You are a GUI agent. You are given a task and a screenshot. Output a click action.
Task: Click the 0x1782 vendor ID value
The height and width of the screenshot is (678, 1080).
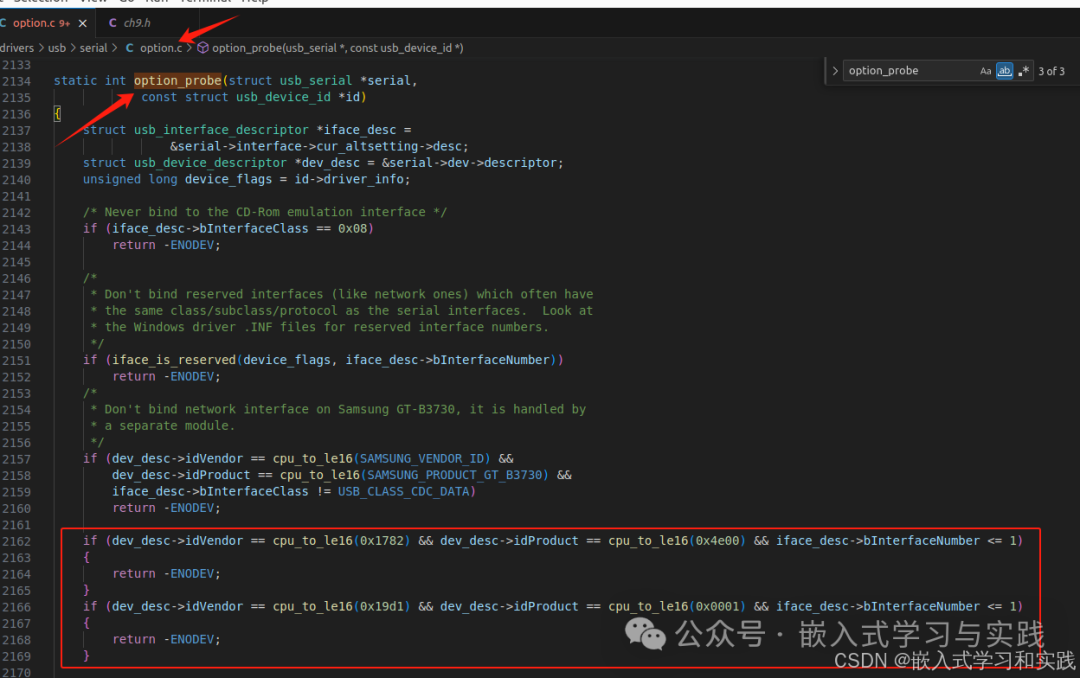pyautogui.click(x=382, y=541)
